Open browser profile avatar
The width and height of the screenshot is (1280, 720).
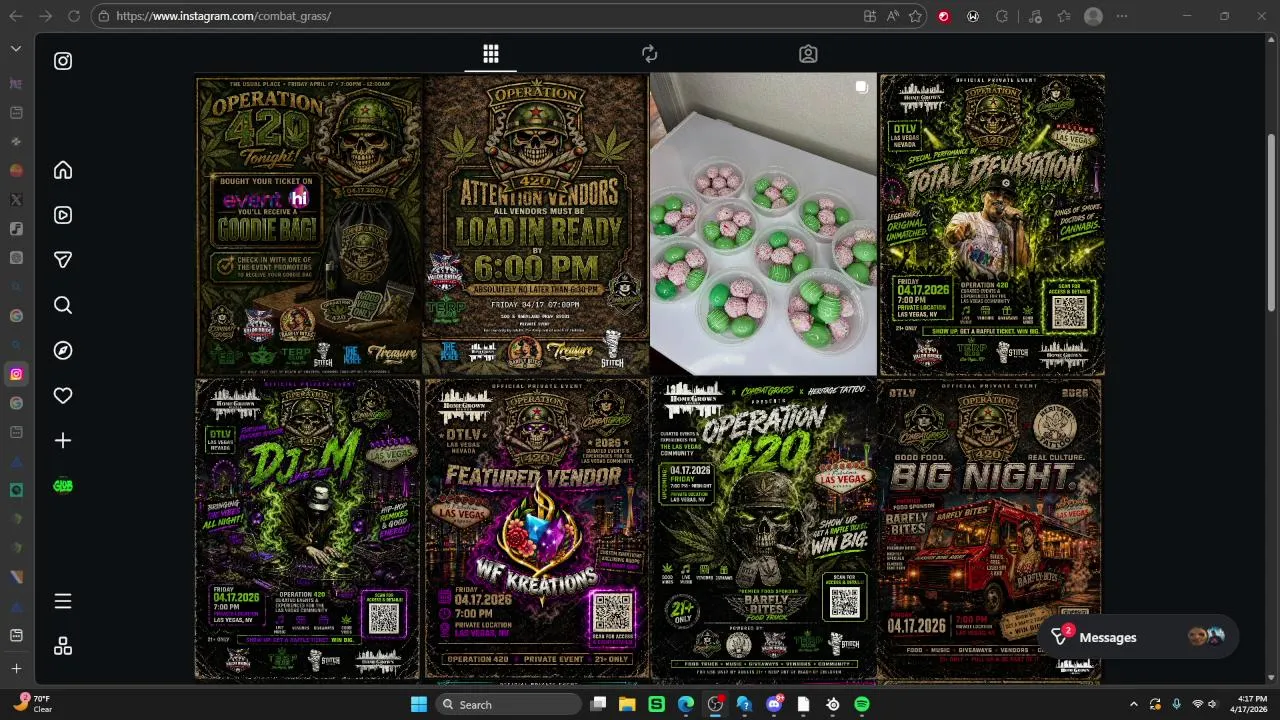coord(1094,16)
